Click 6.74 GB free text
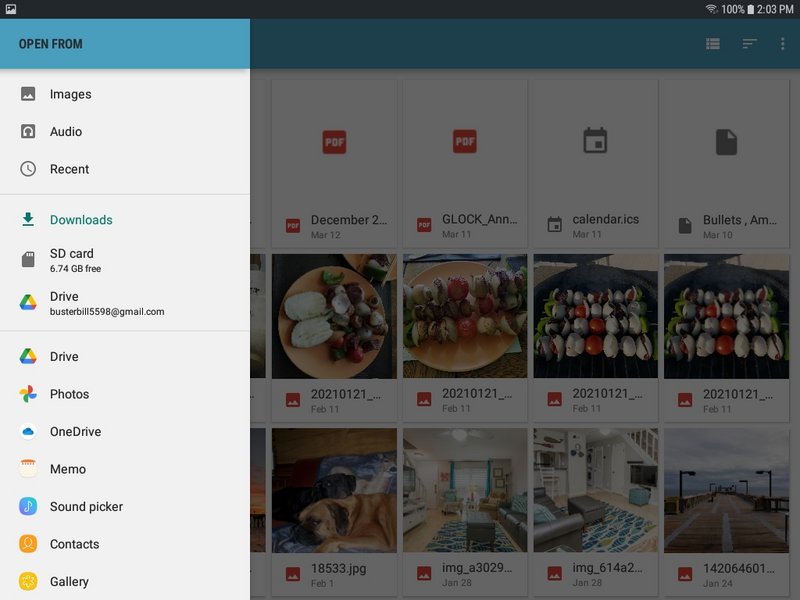 (x=76, y=268)
